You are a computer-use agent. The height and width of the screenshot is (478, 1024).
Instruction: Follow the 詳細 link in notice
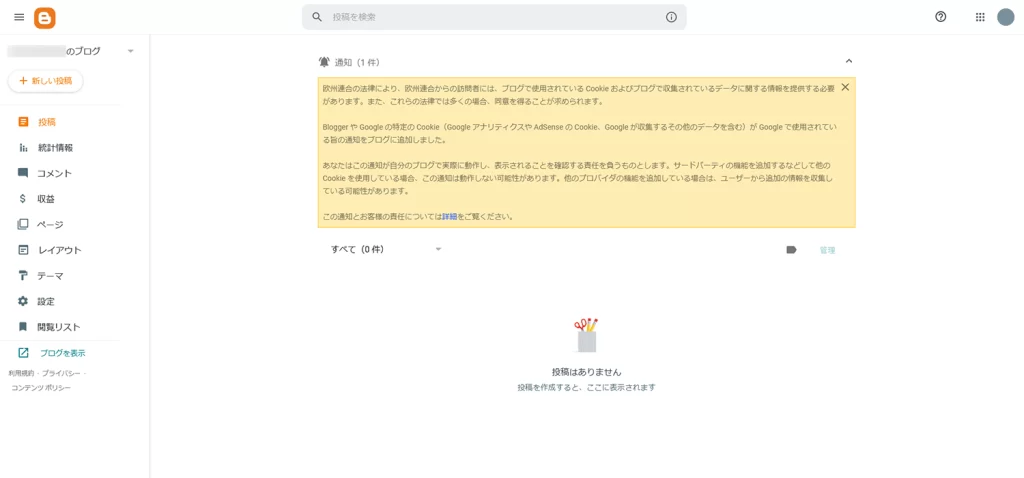point(449,216)
